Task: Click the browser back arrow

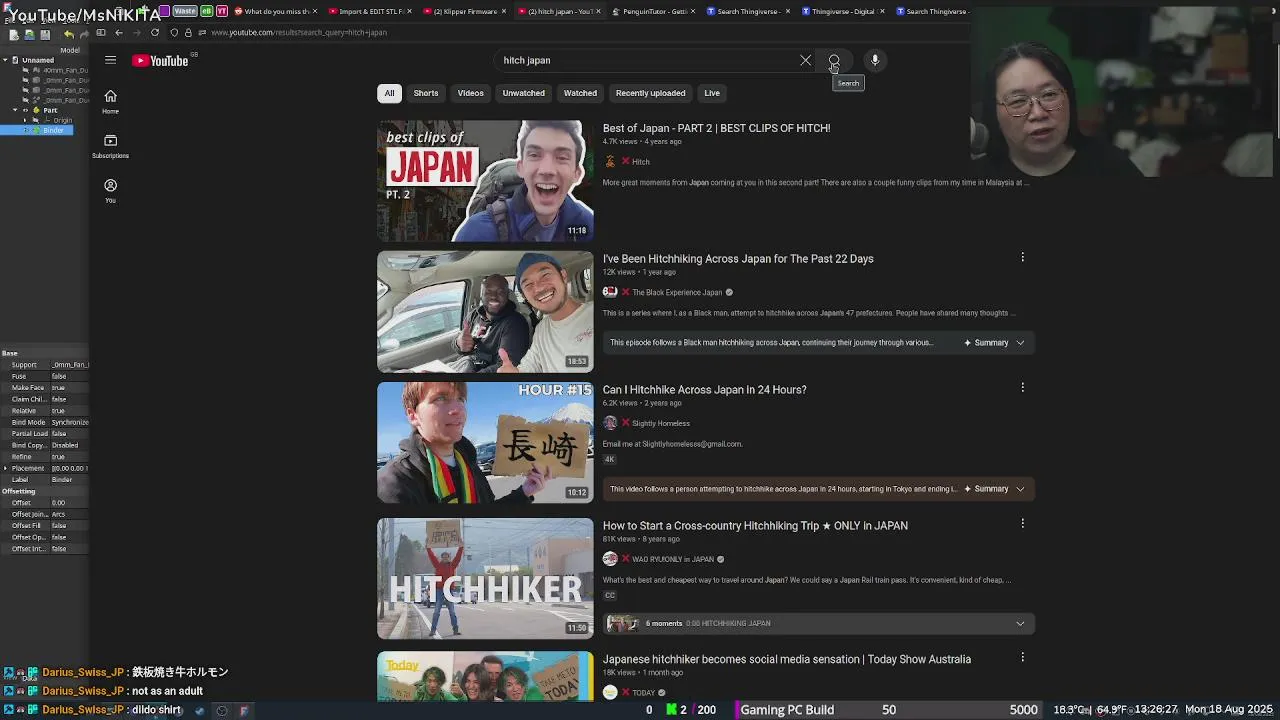Action: pyautogui.click(x=119, y=32)
